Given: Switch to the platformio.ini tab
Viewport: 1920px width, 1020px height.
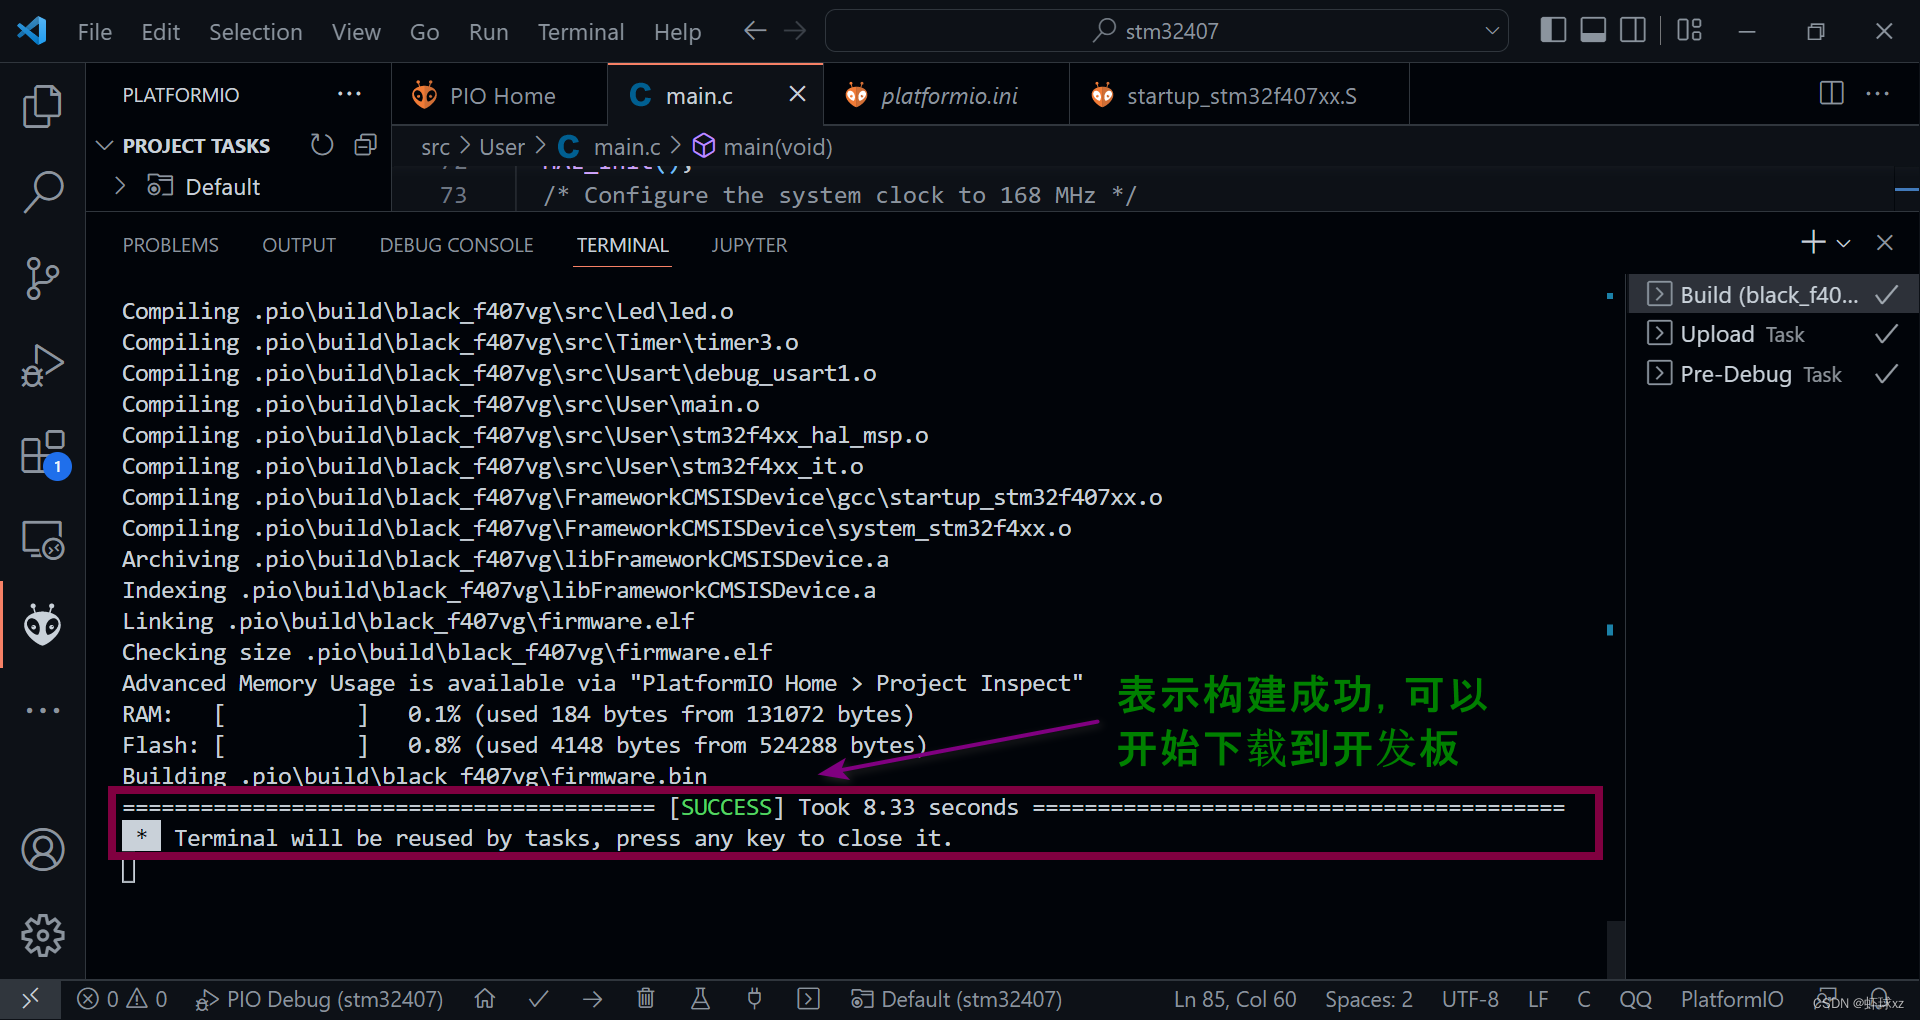Looking at the screenshot, I should click(x=946, y=96).
